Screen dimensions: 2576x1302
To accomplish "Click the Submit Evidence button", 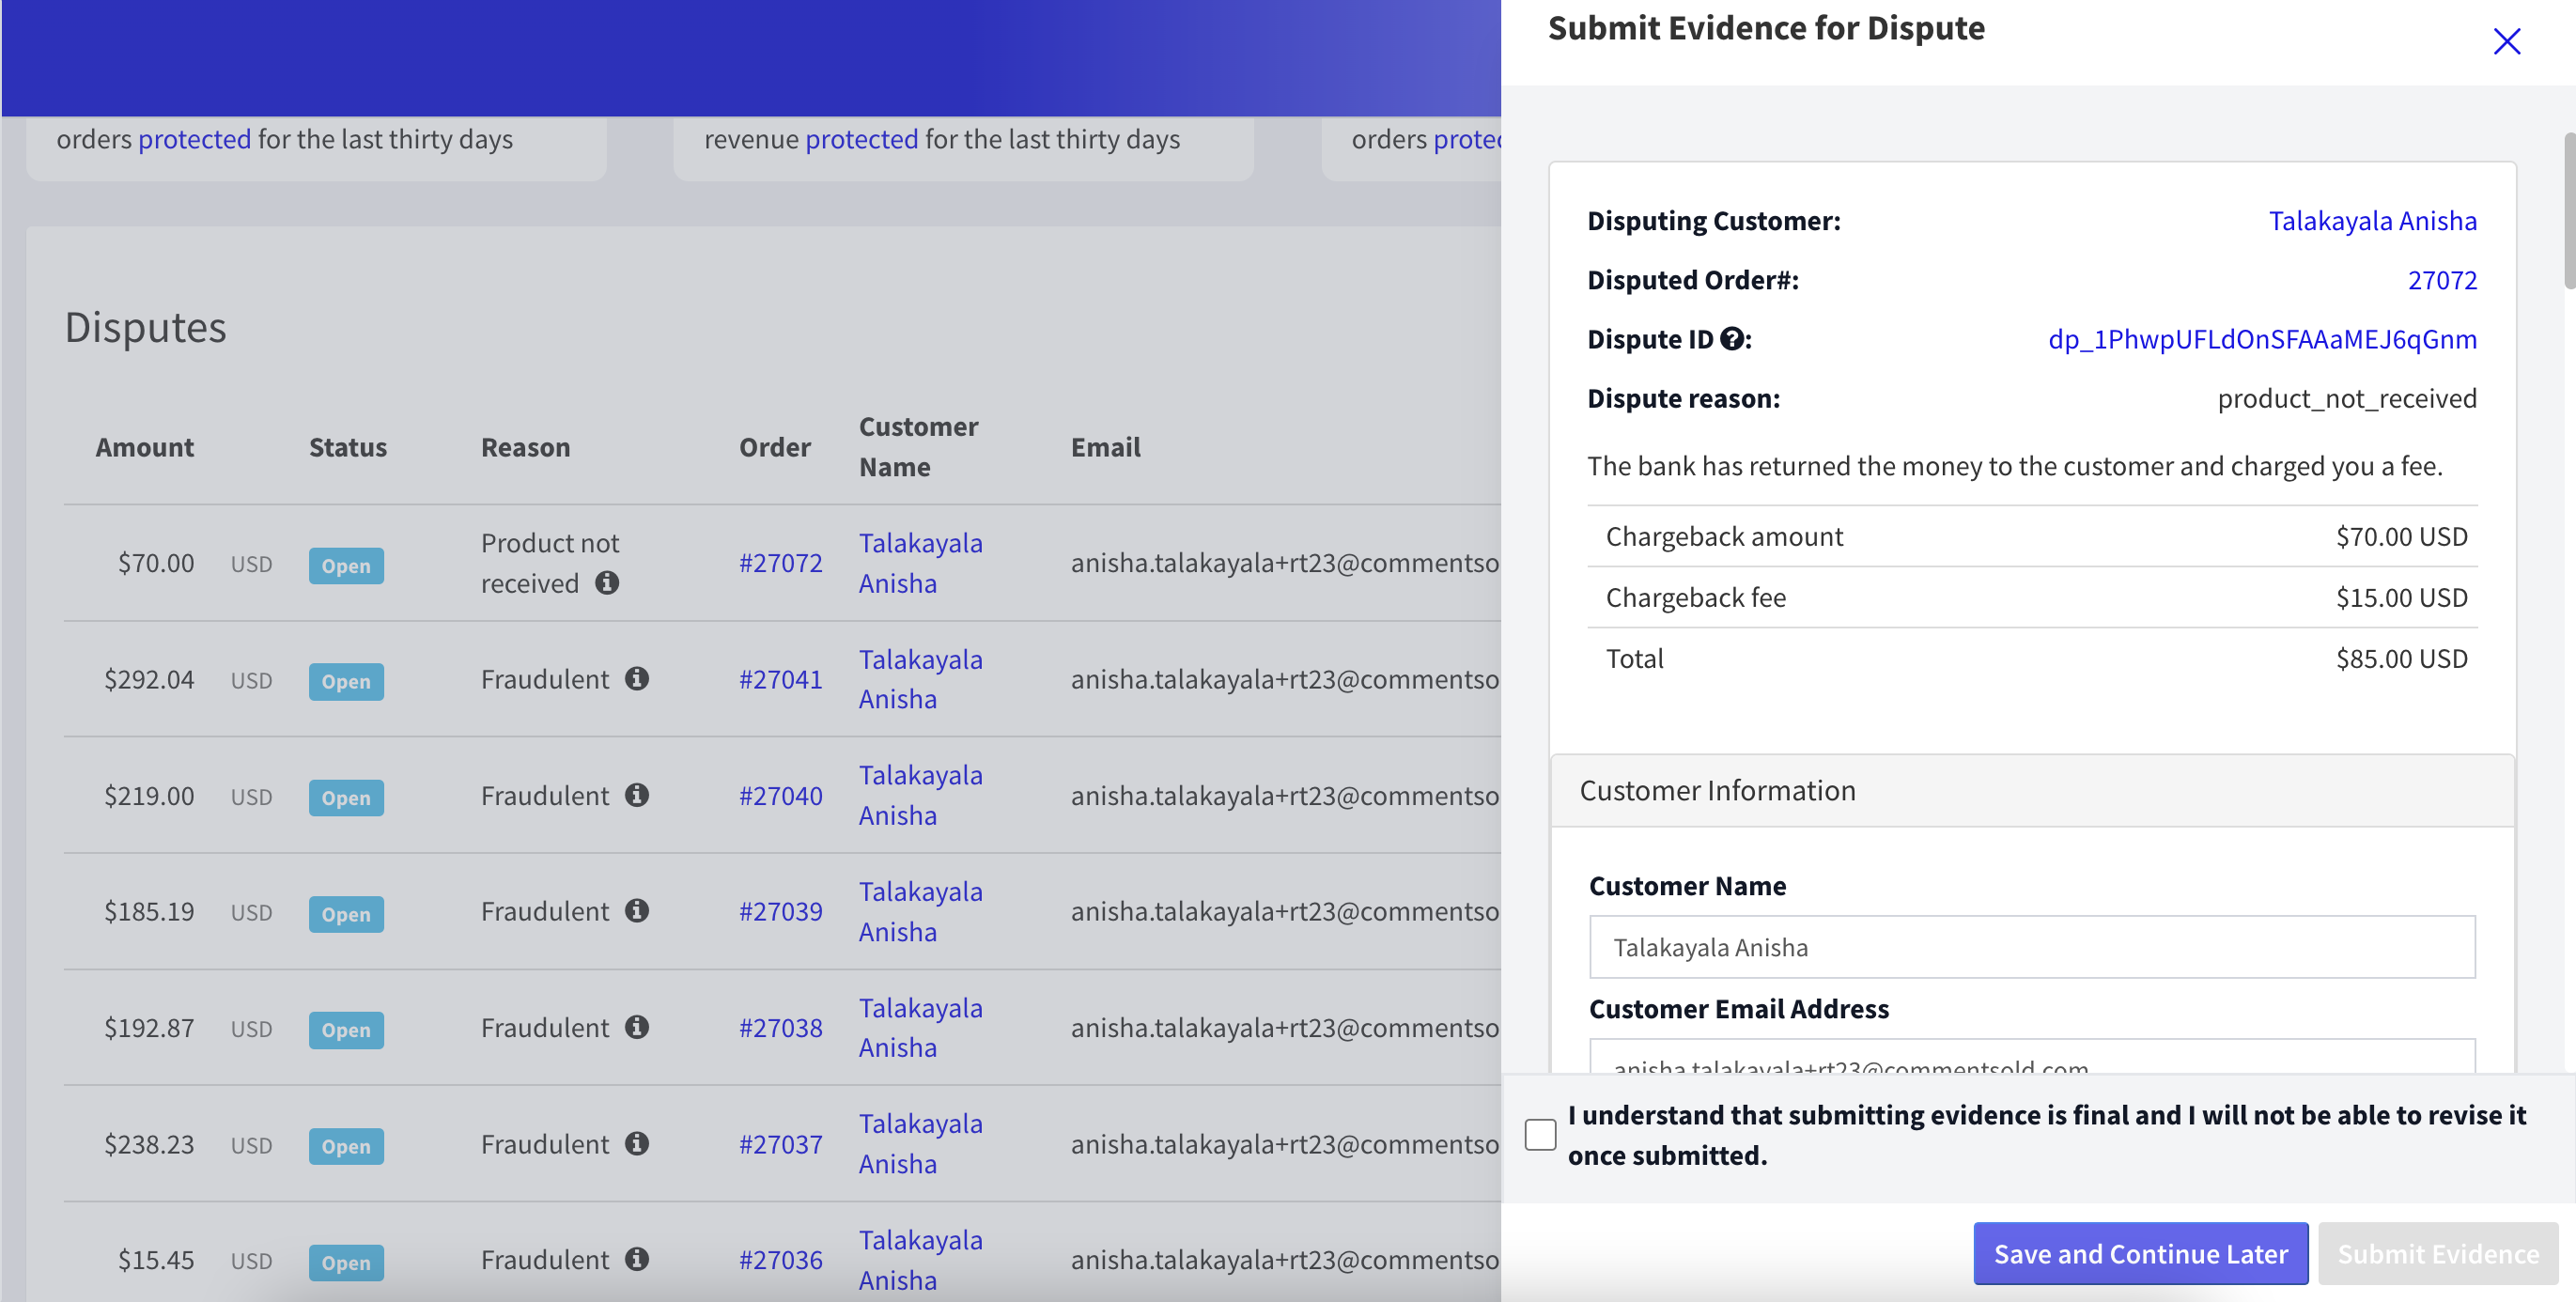I will [2437, 1253].
